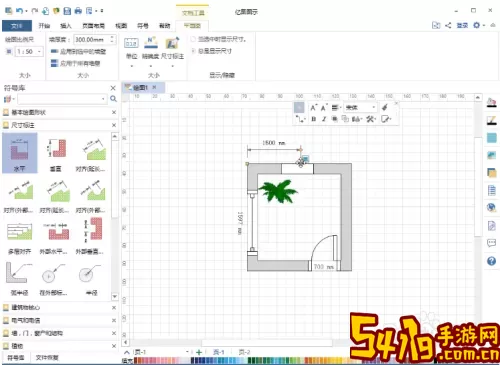Open the 宋体 font dropdown in floating toolbar
500x365 pixels.
coord(374,107)
